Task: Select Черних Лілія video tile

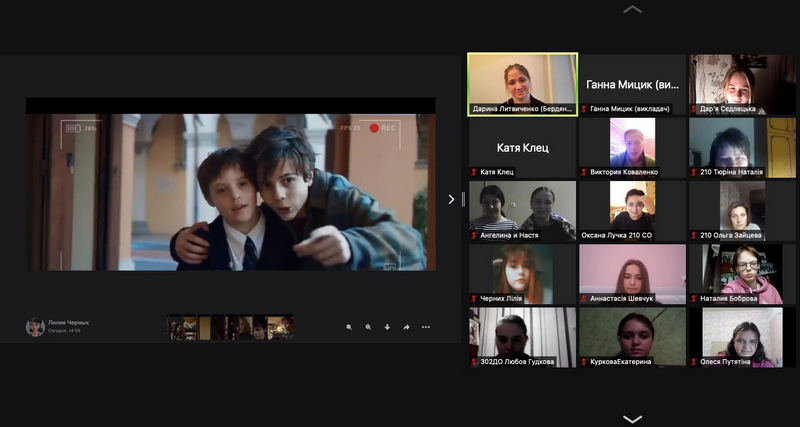Action: [x=522, y=274]
